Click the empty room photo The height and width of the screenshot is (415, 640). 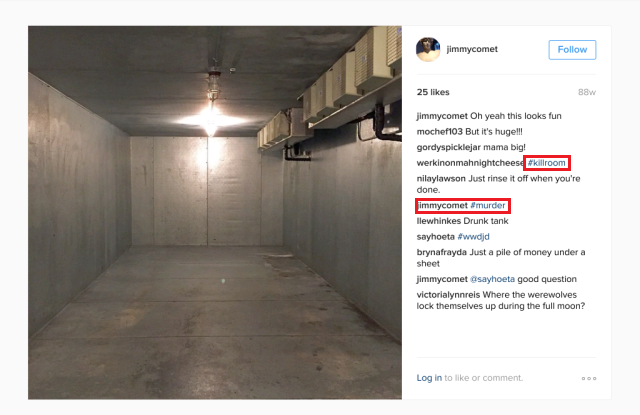[215, 213]
